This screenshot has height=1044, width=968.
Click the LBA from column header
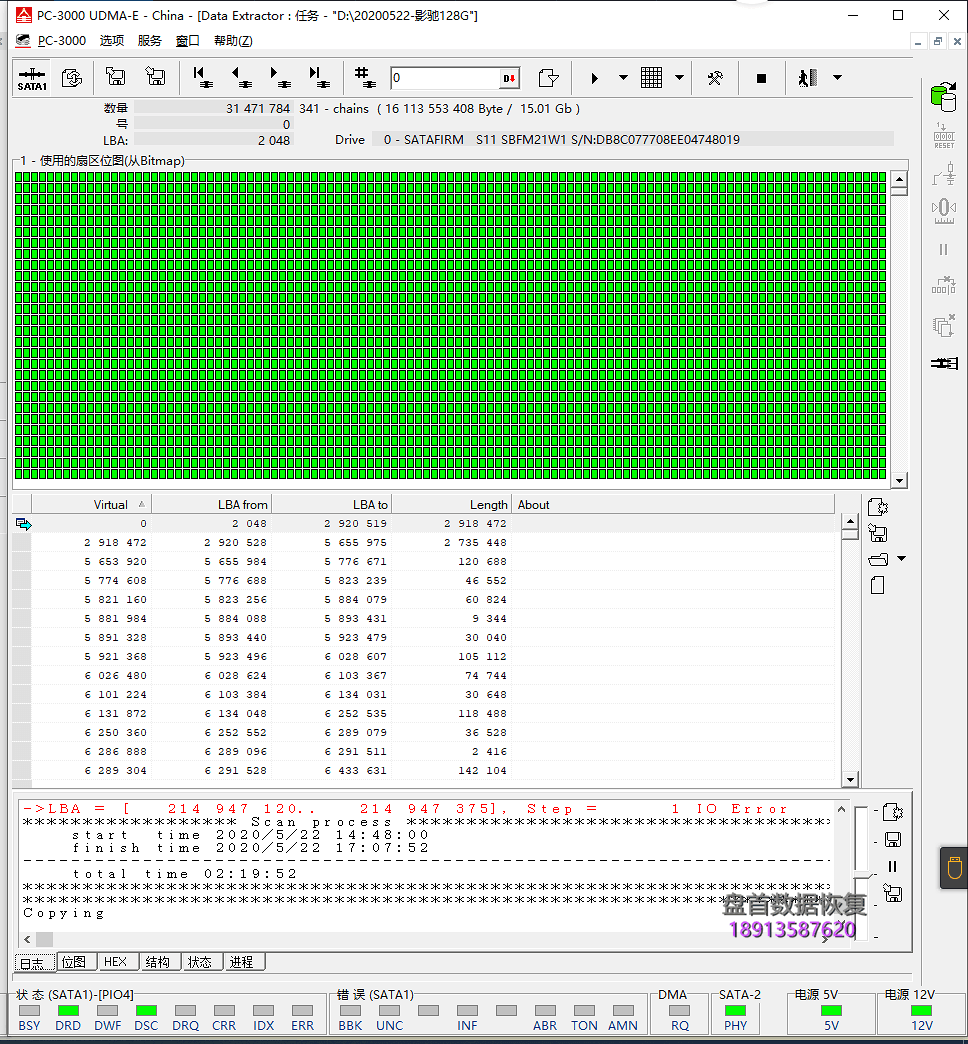[x=212, y=505]
